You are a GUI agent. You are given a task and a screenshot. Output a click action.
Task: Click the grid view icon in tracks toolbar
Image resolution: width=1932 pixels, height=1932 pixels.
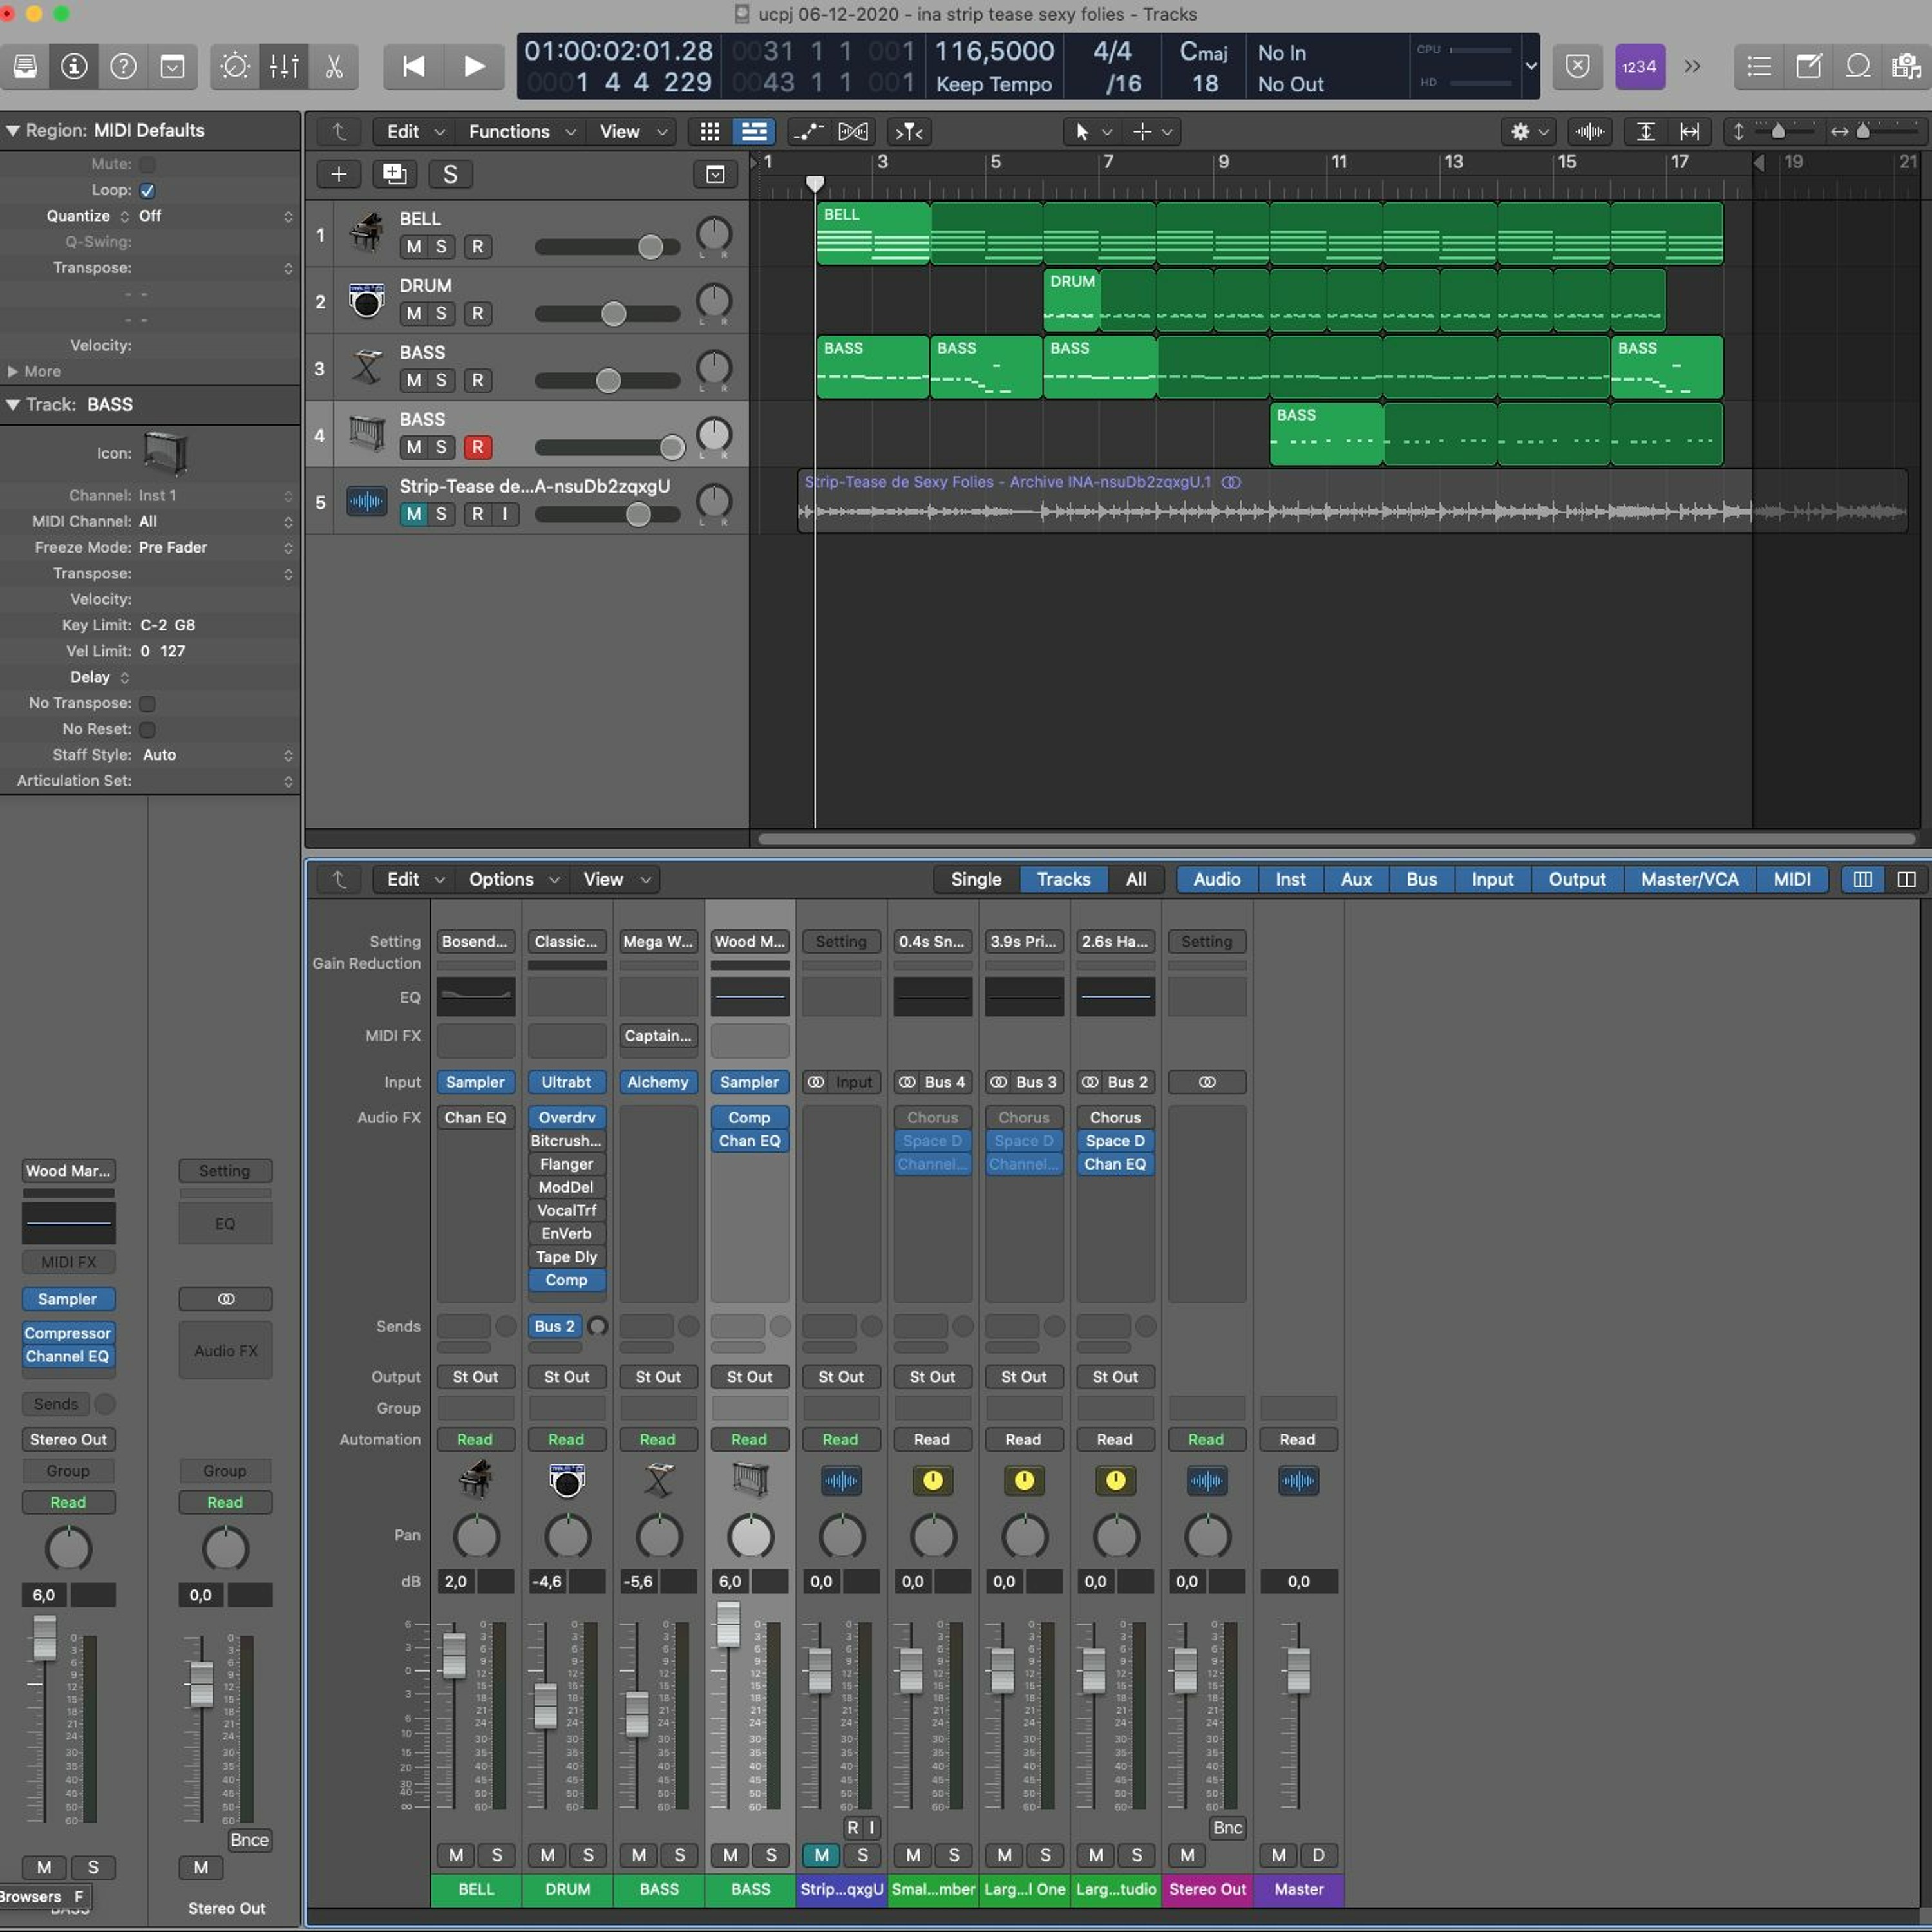(x=710, y=131)
